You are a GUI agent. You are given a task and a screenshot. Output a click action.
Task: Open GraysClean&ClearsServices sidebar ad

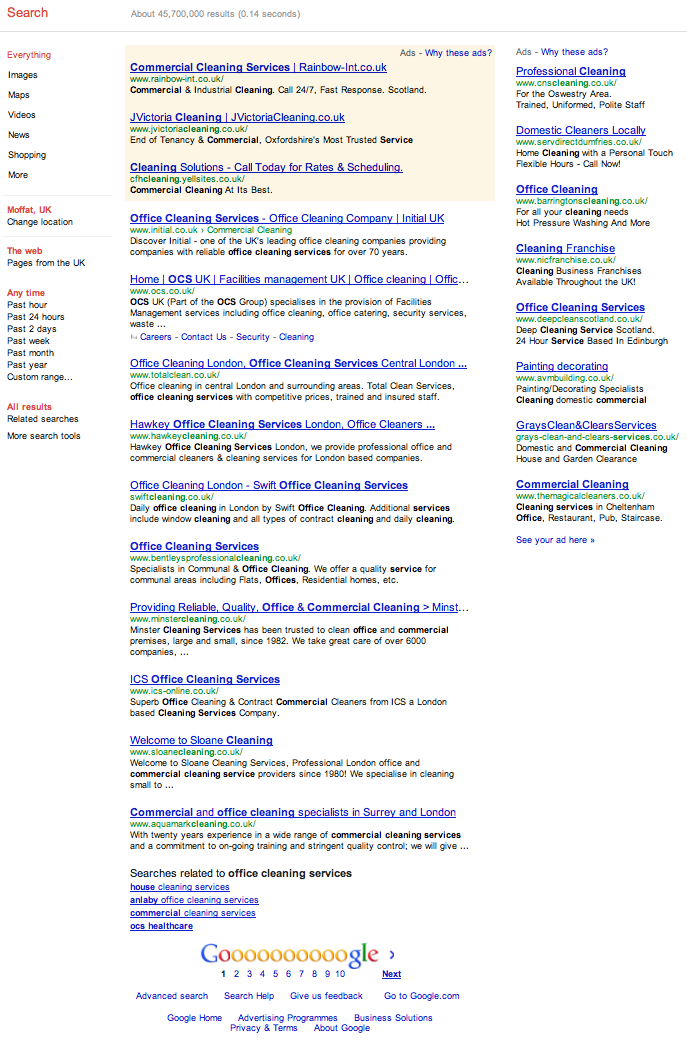click(586, 426)
